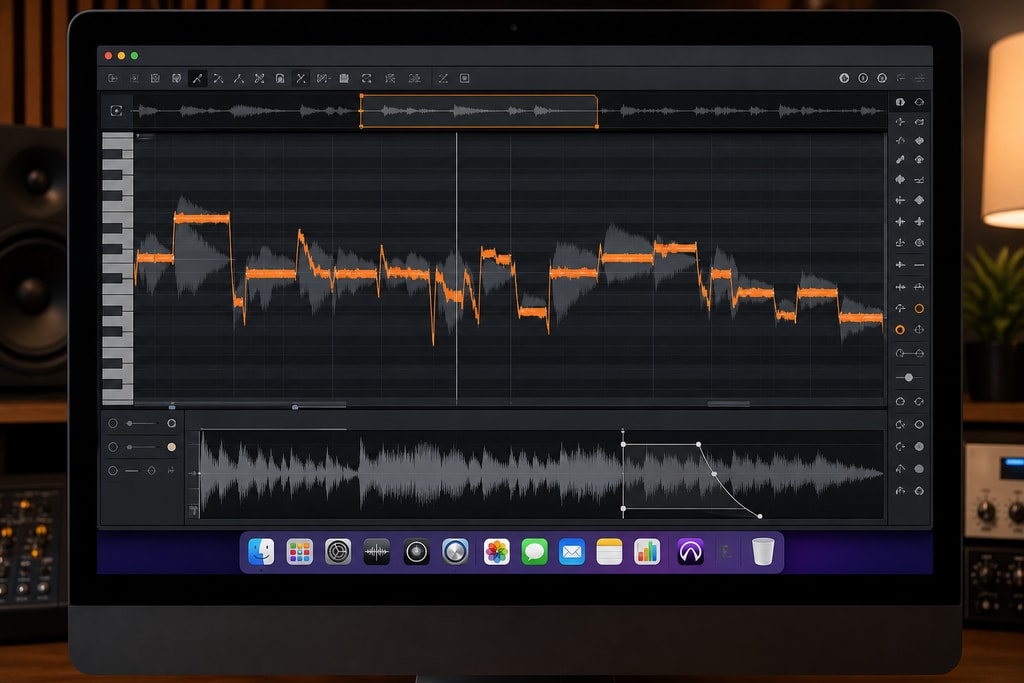The image size is (1024, 683).
Task: Enable the radio circle in the top lower-left row
Action: click(113, 424)
